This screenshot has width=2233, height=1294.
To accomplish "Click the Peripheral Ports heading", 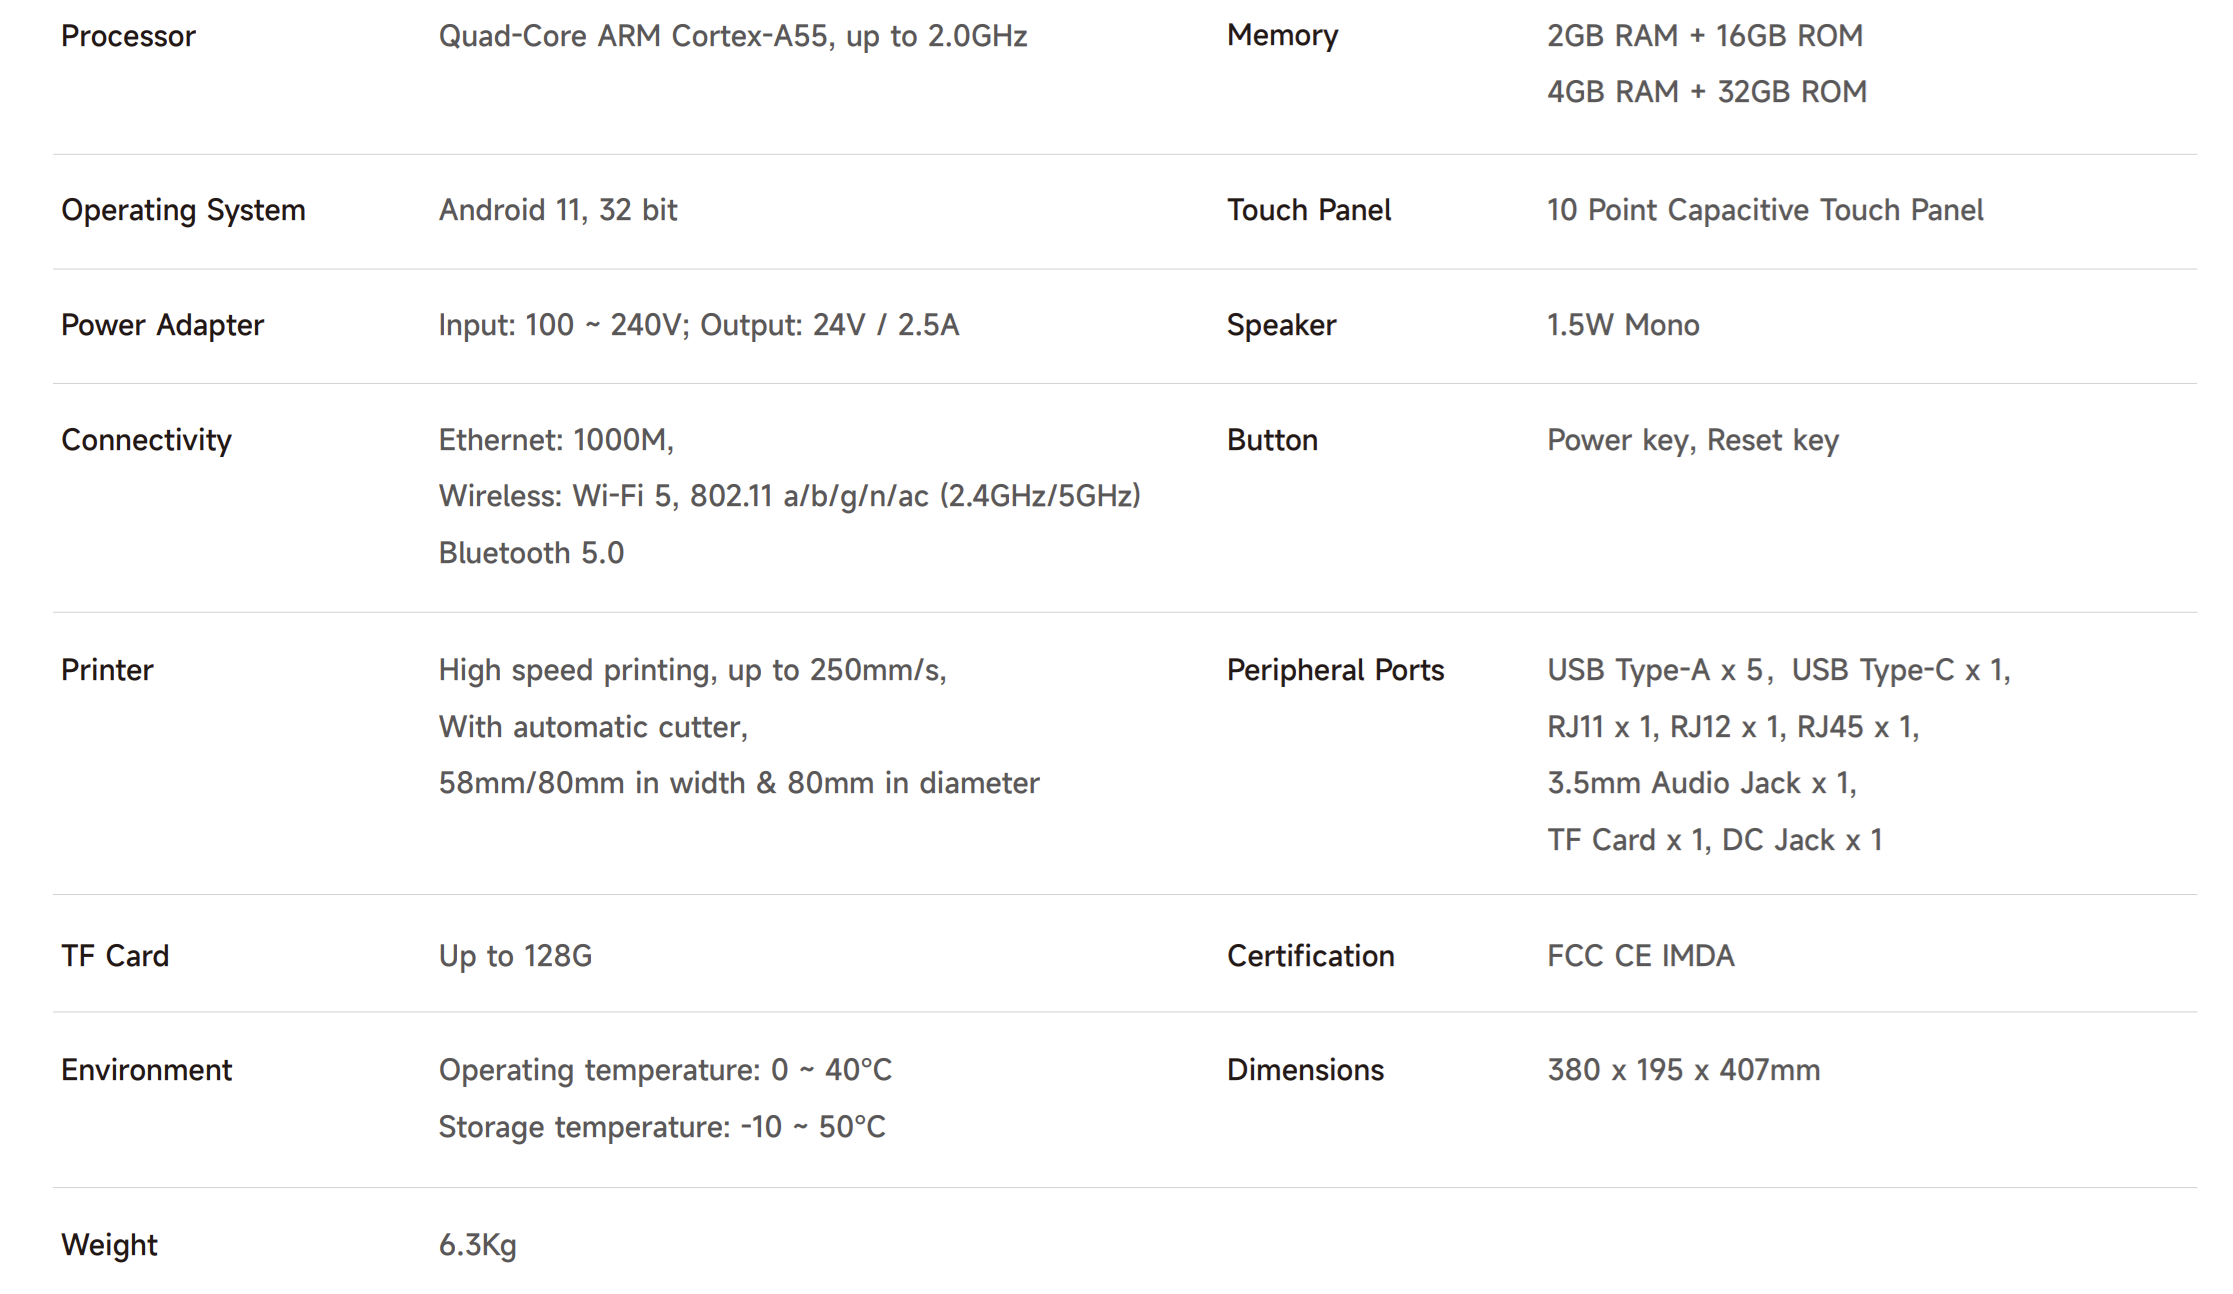I will pos(1335,670).
